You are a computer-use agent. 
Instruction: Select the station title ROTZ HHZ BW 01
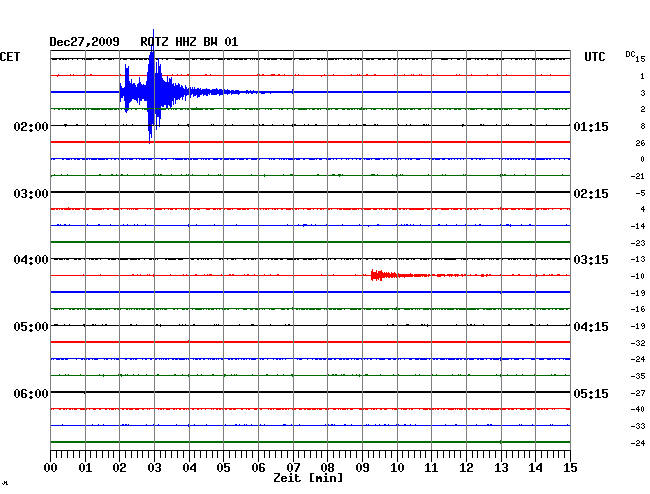click(189, 42)
